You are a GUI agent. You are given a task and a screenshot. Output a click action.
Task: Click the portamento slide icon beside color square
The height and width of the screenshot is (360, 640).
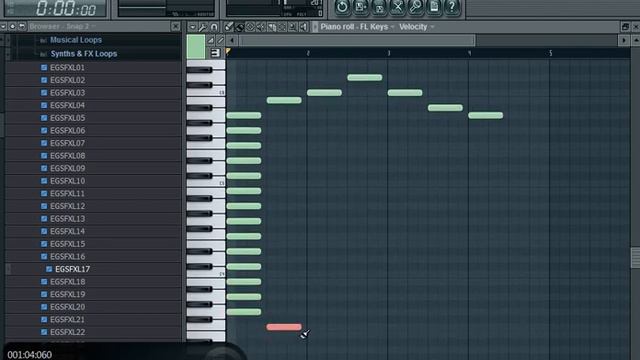pos(211,40)
